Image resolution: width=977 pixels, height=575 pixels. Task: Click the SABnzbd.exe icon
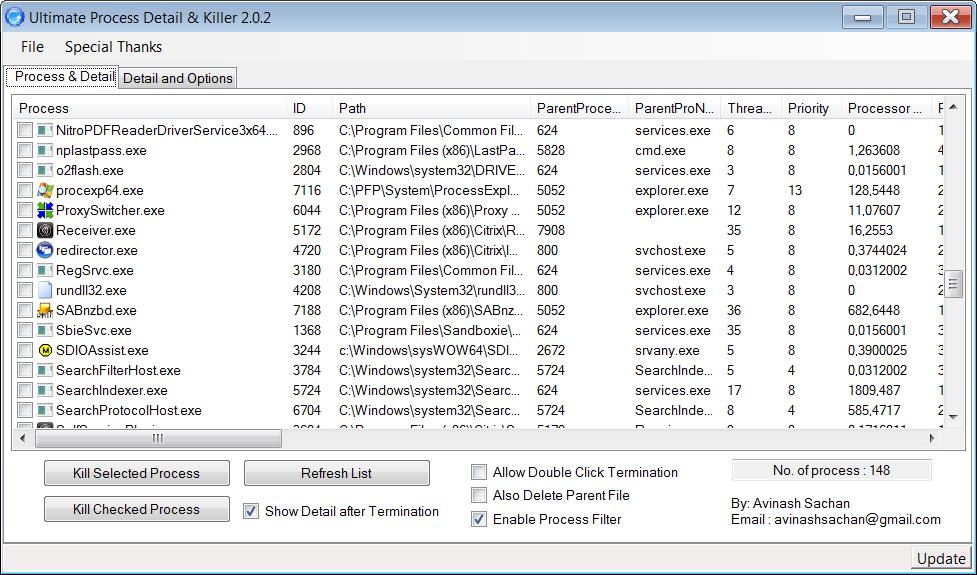pyautogui.click(x=45, y=310)
